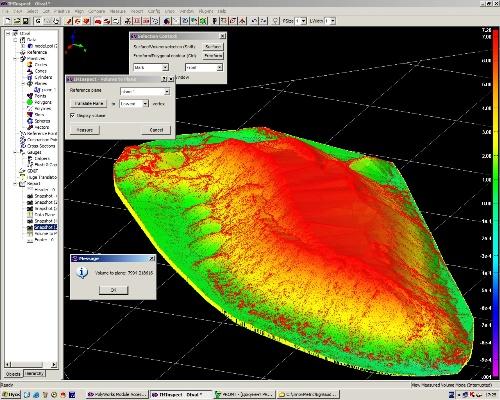
Task: Click the Cancel button in volume dialog
Action: coord(156,130)
